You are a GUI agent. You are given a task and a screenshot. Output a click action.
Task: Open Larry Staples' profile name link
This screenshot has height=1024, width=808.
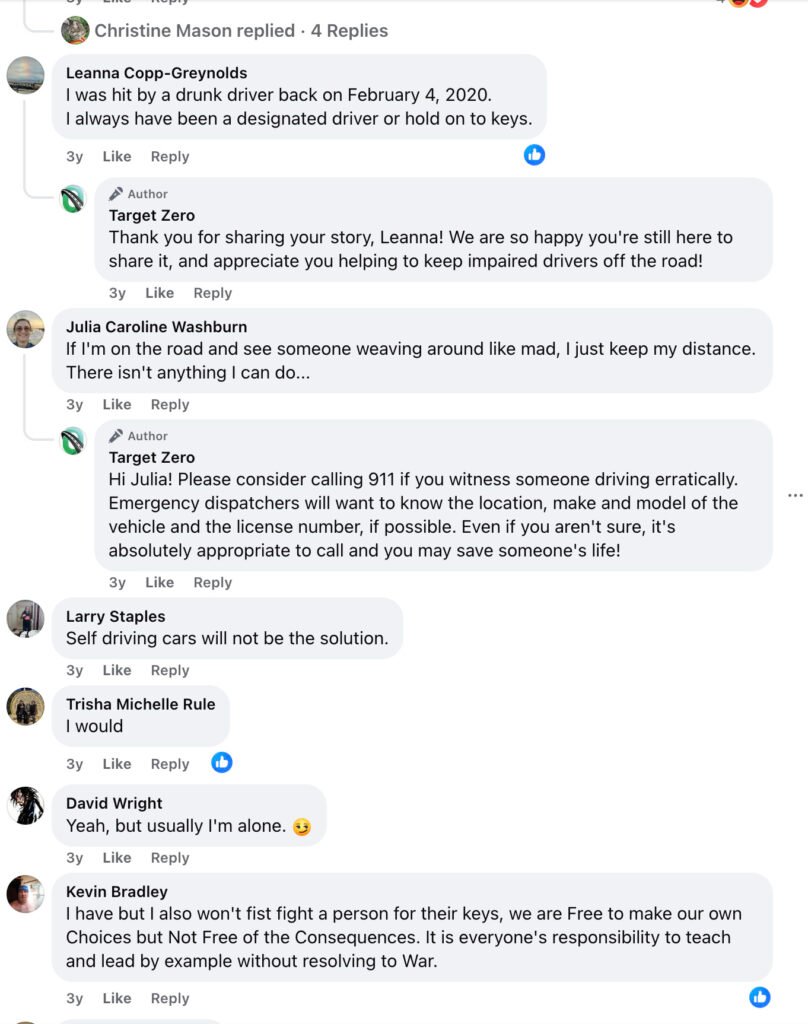pyautogui.click(x=115, y=616)
